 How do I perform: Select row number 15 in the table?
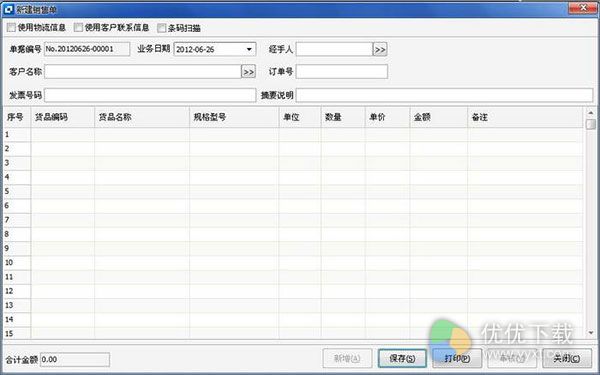tap(17, 333)
